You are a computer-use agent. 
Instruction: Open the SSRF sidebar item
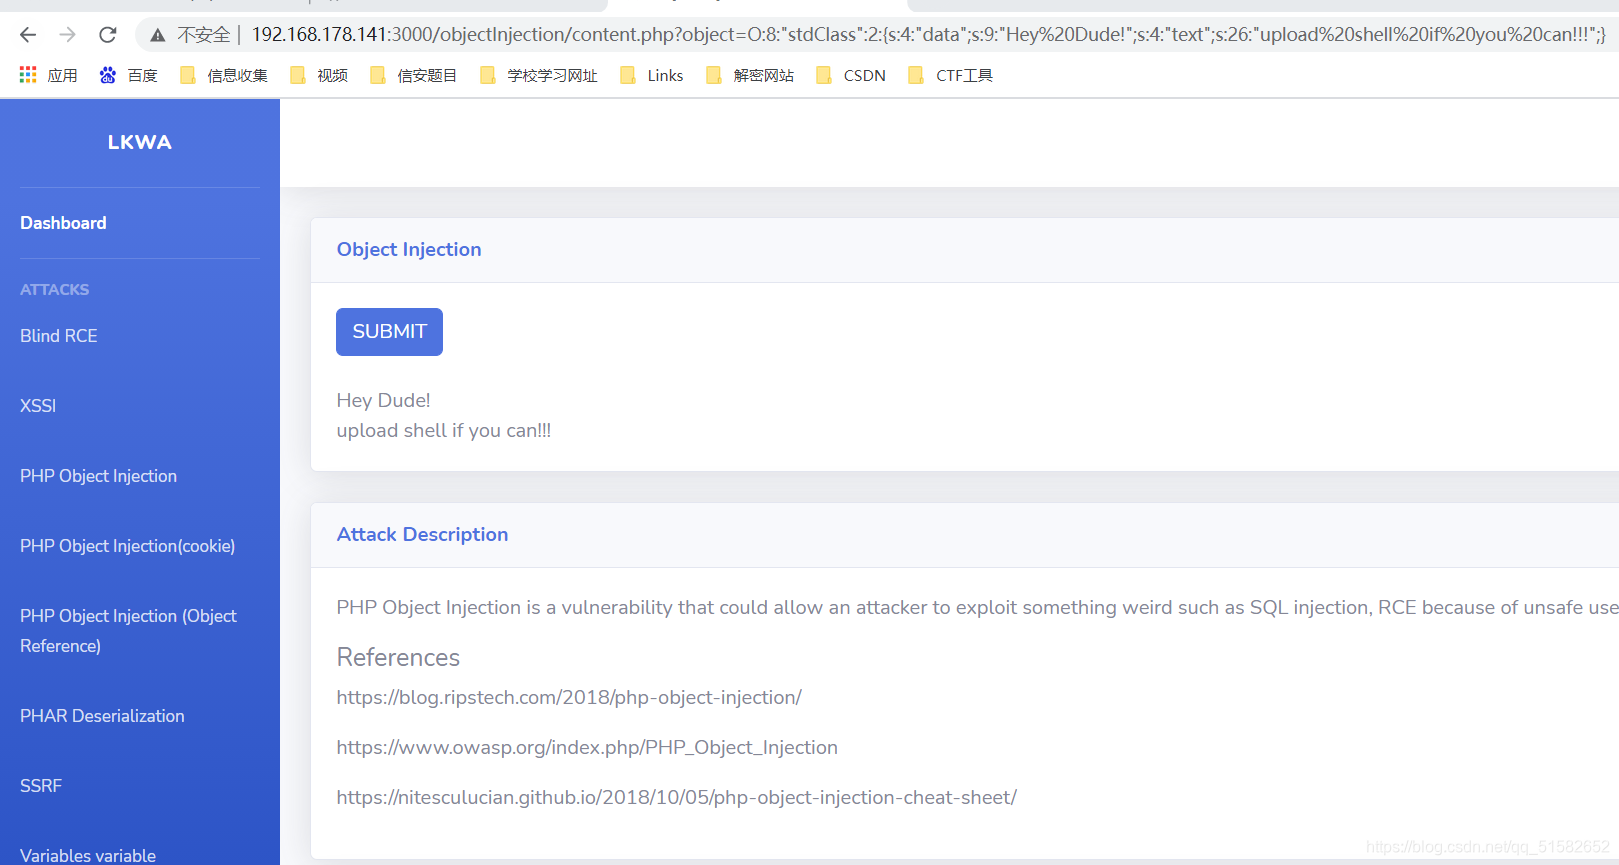41,786
